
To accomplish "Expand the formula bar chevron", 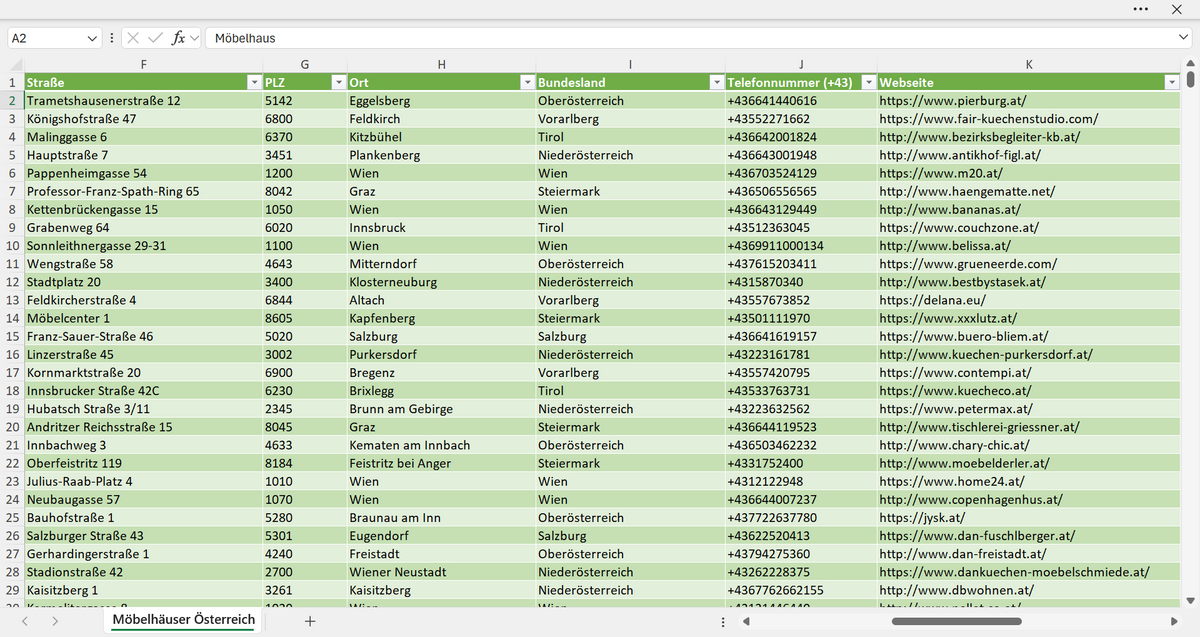I will coord(1183,38).
